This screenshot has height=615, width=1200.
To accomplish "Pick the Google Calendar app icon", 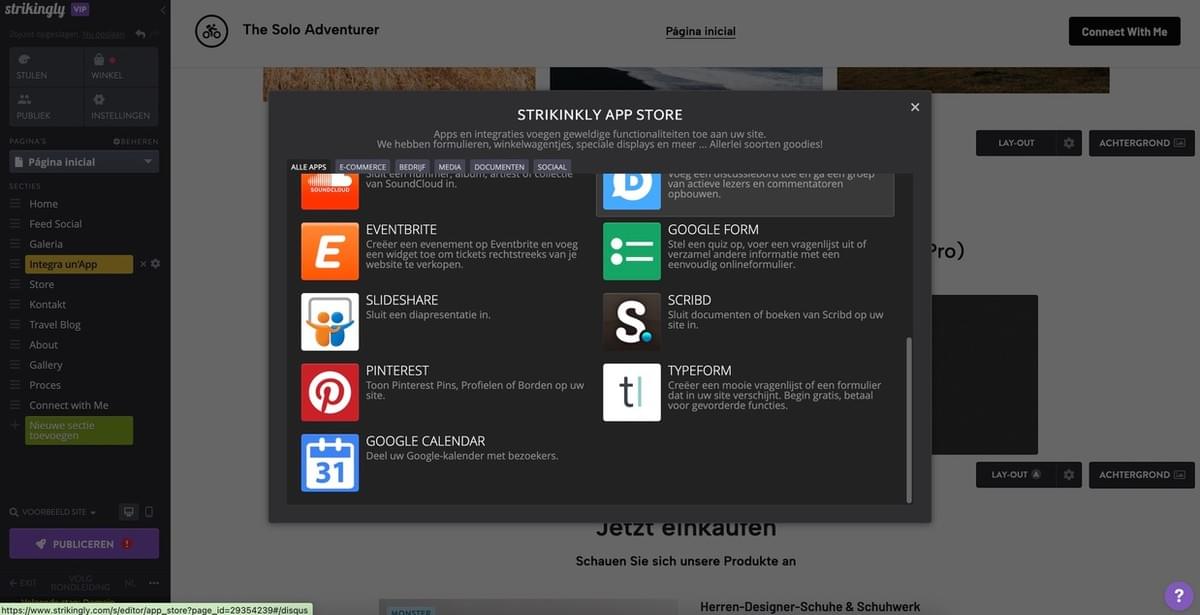I will [x=330, y=463].
